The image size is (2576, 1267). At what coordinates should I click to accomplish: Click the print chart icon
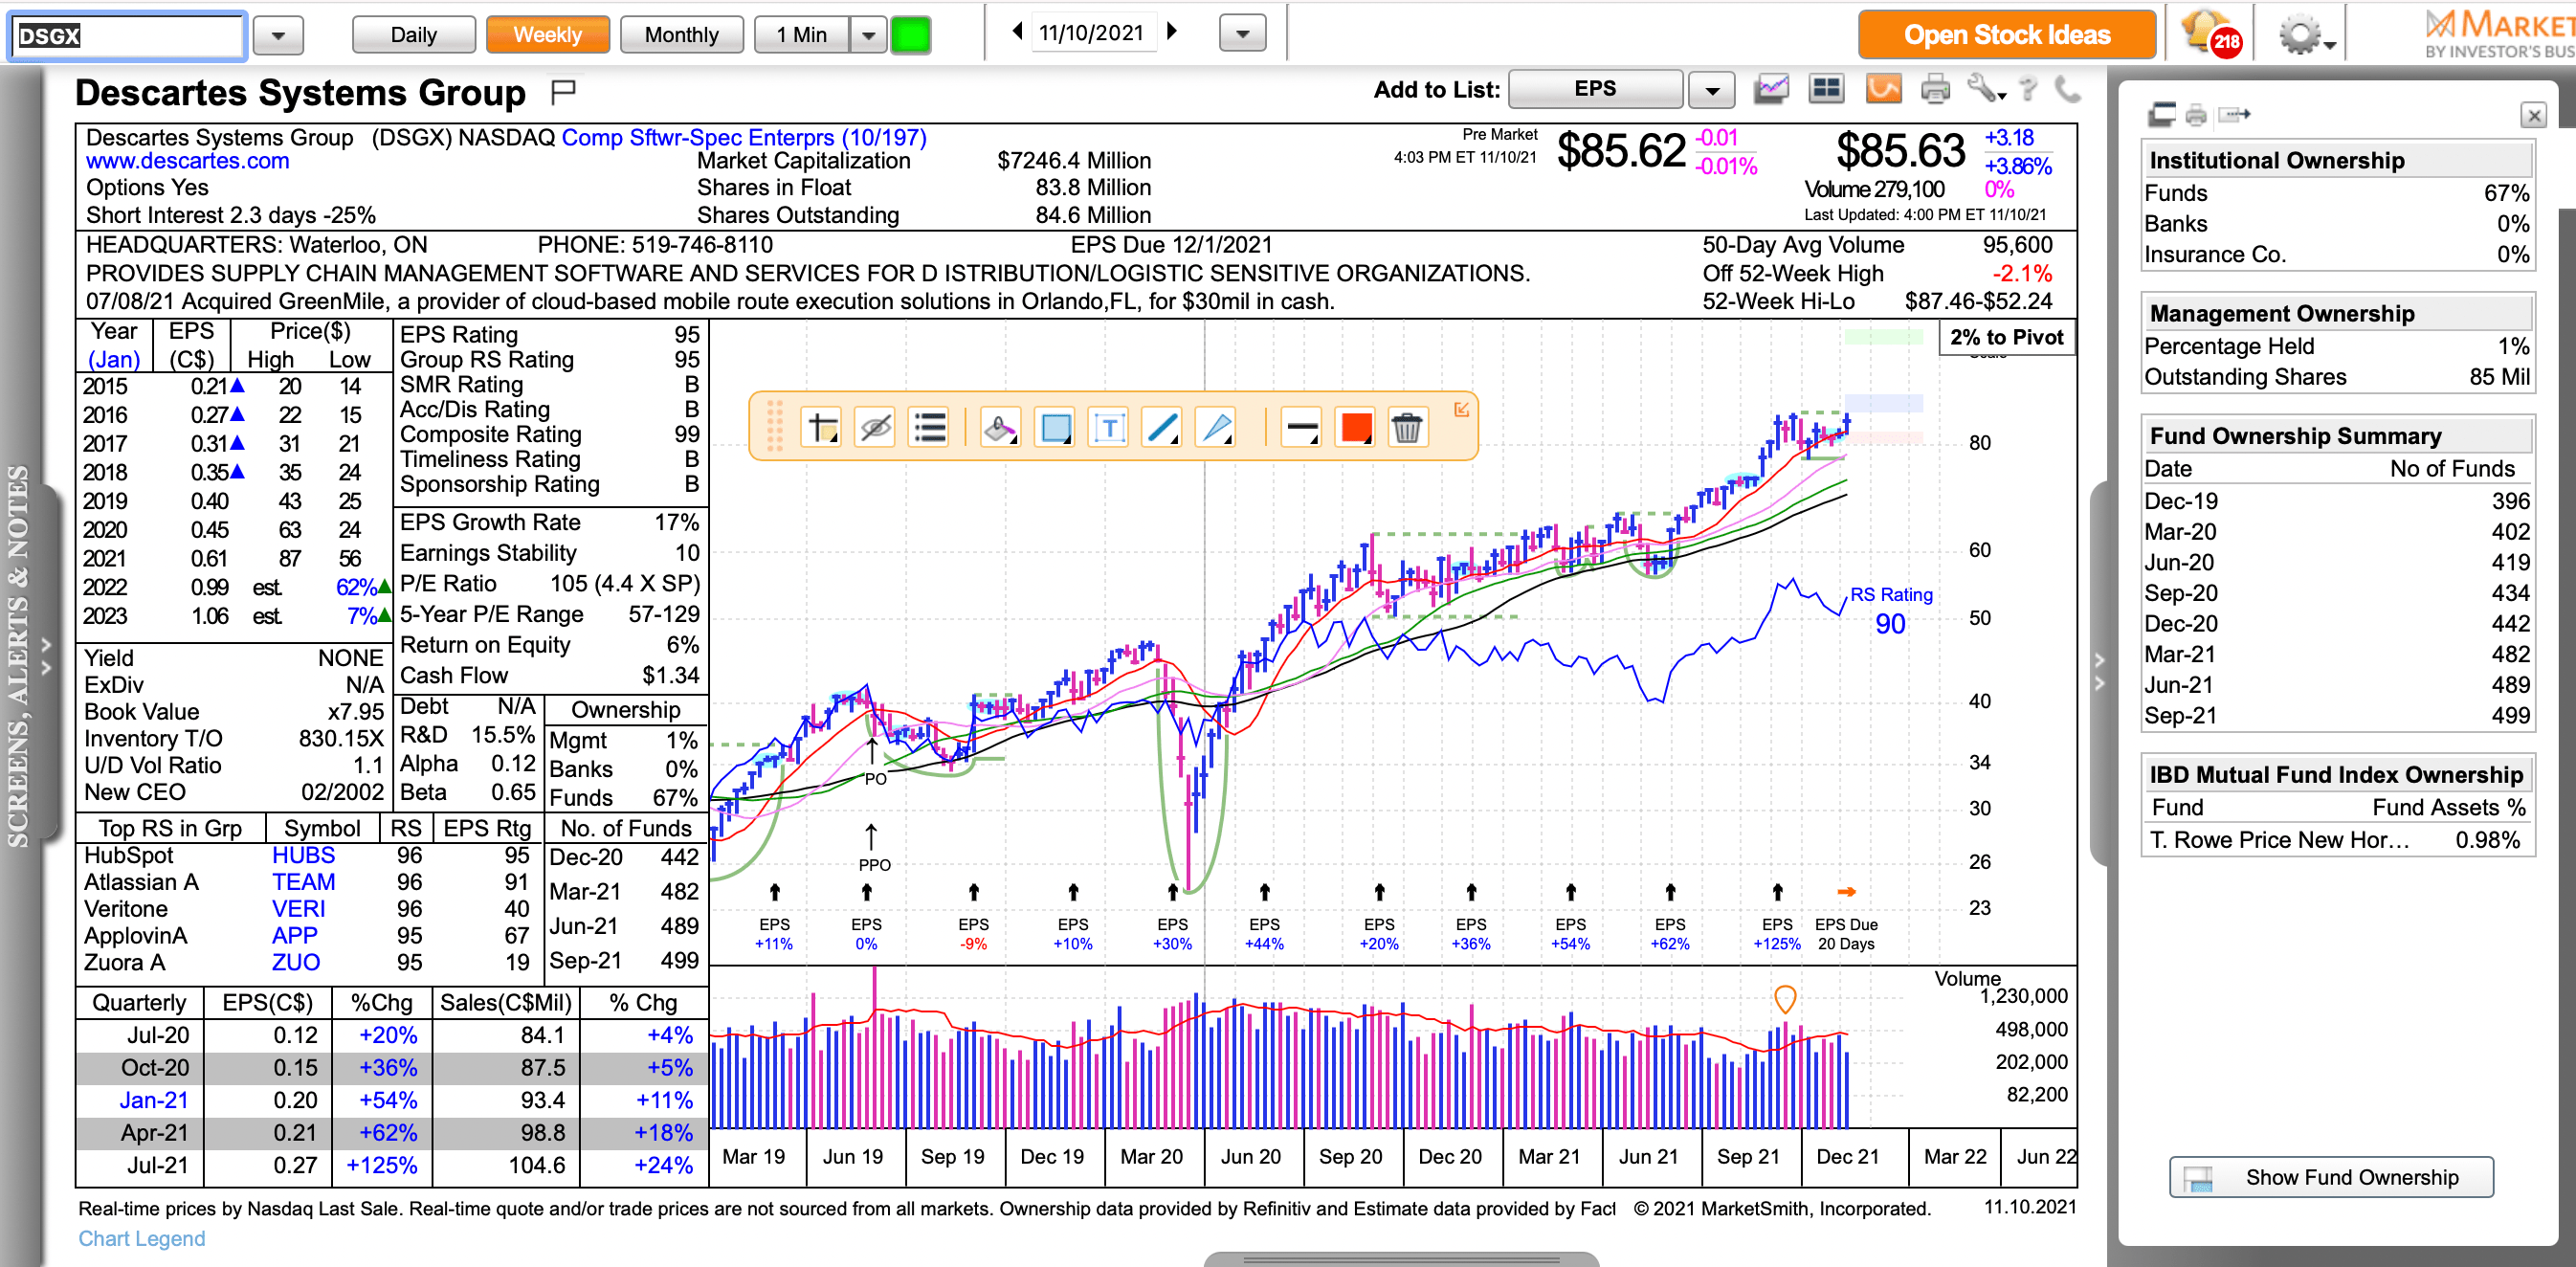pyautogui.click(x=1935, y=90)
